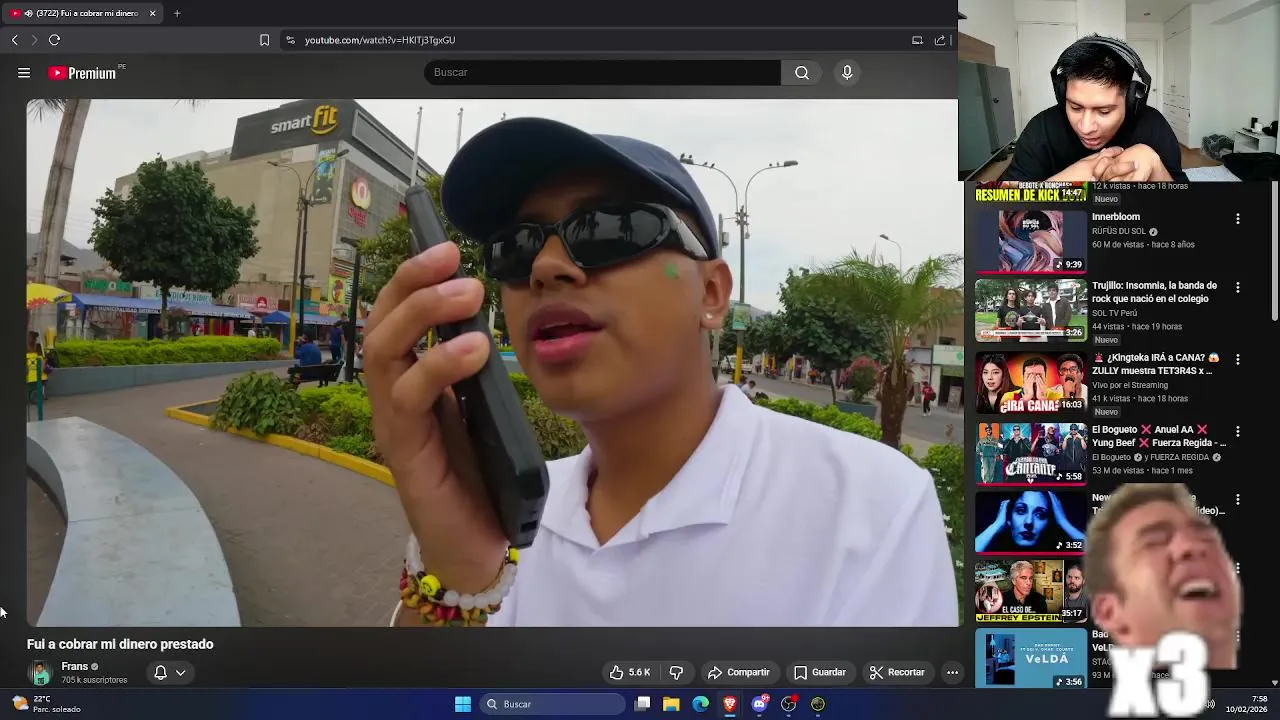Viewport: 1280px width, 720px height.
Task: Open the 'Innerbloom' video title
Action: (1116, 217)
